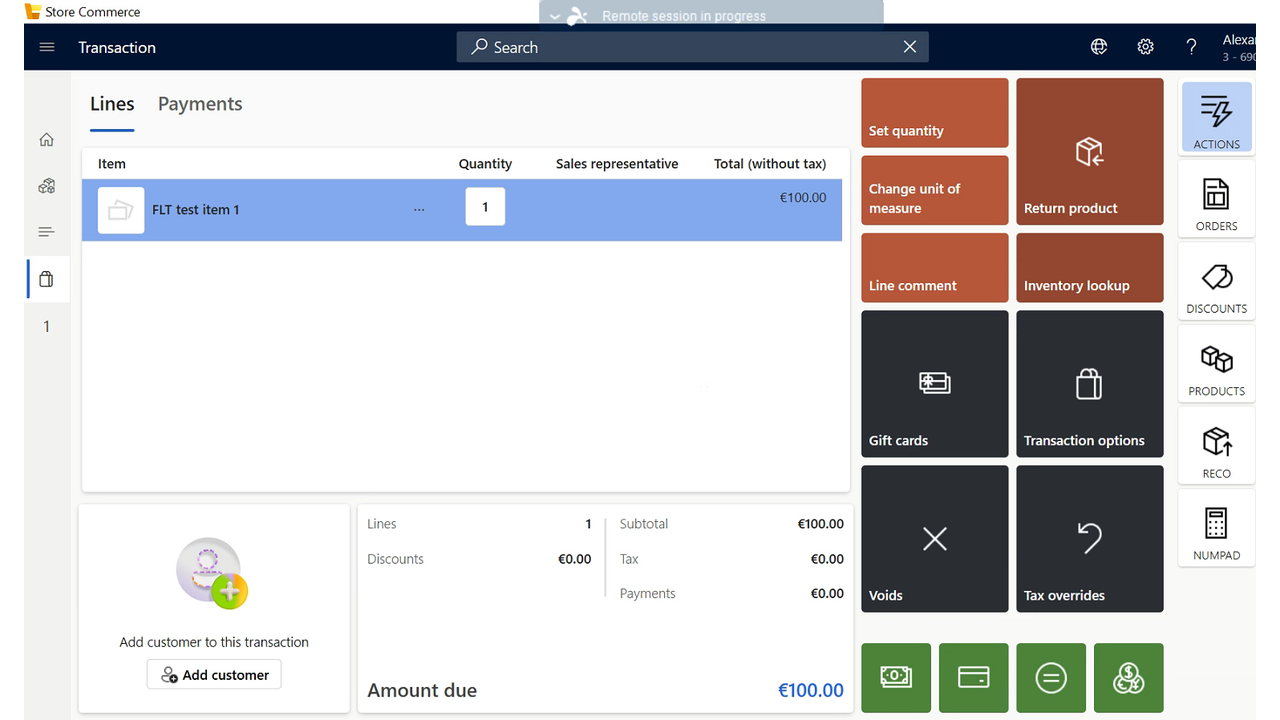Click the Set quantity tile

click(935, 113)
